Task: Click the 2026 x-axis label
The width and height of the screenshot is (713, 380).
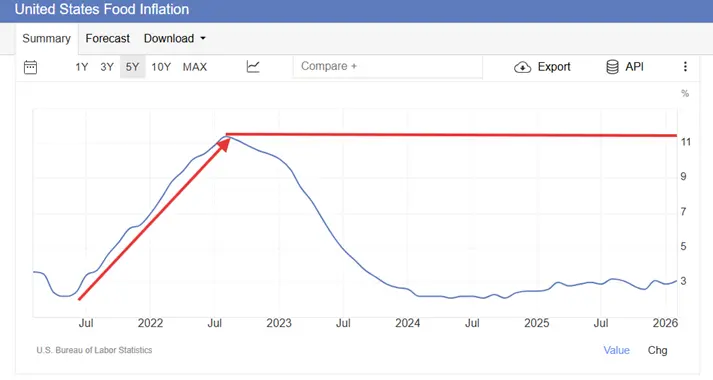Action: 665,323
